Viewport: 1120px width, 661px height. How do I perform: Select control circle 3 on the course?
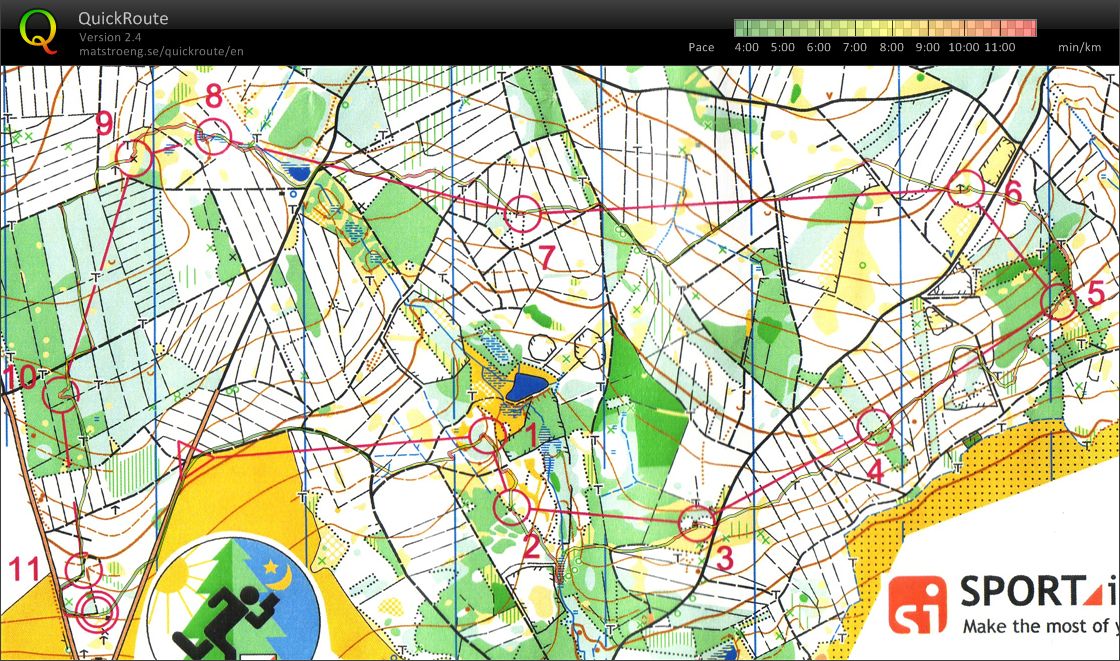(696, 521)
